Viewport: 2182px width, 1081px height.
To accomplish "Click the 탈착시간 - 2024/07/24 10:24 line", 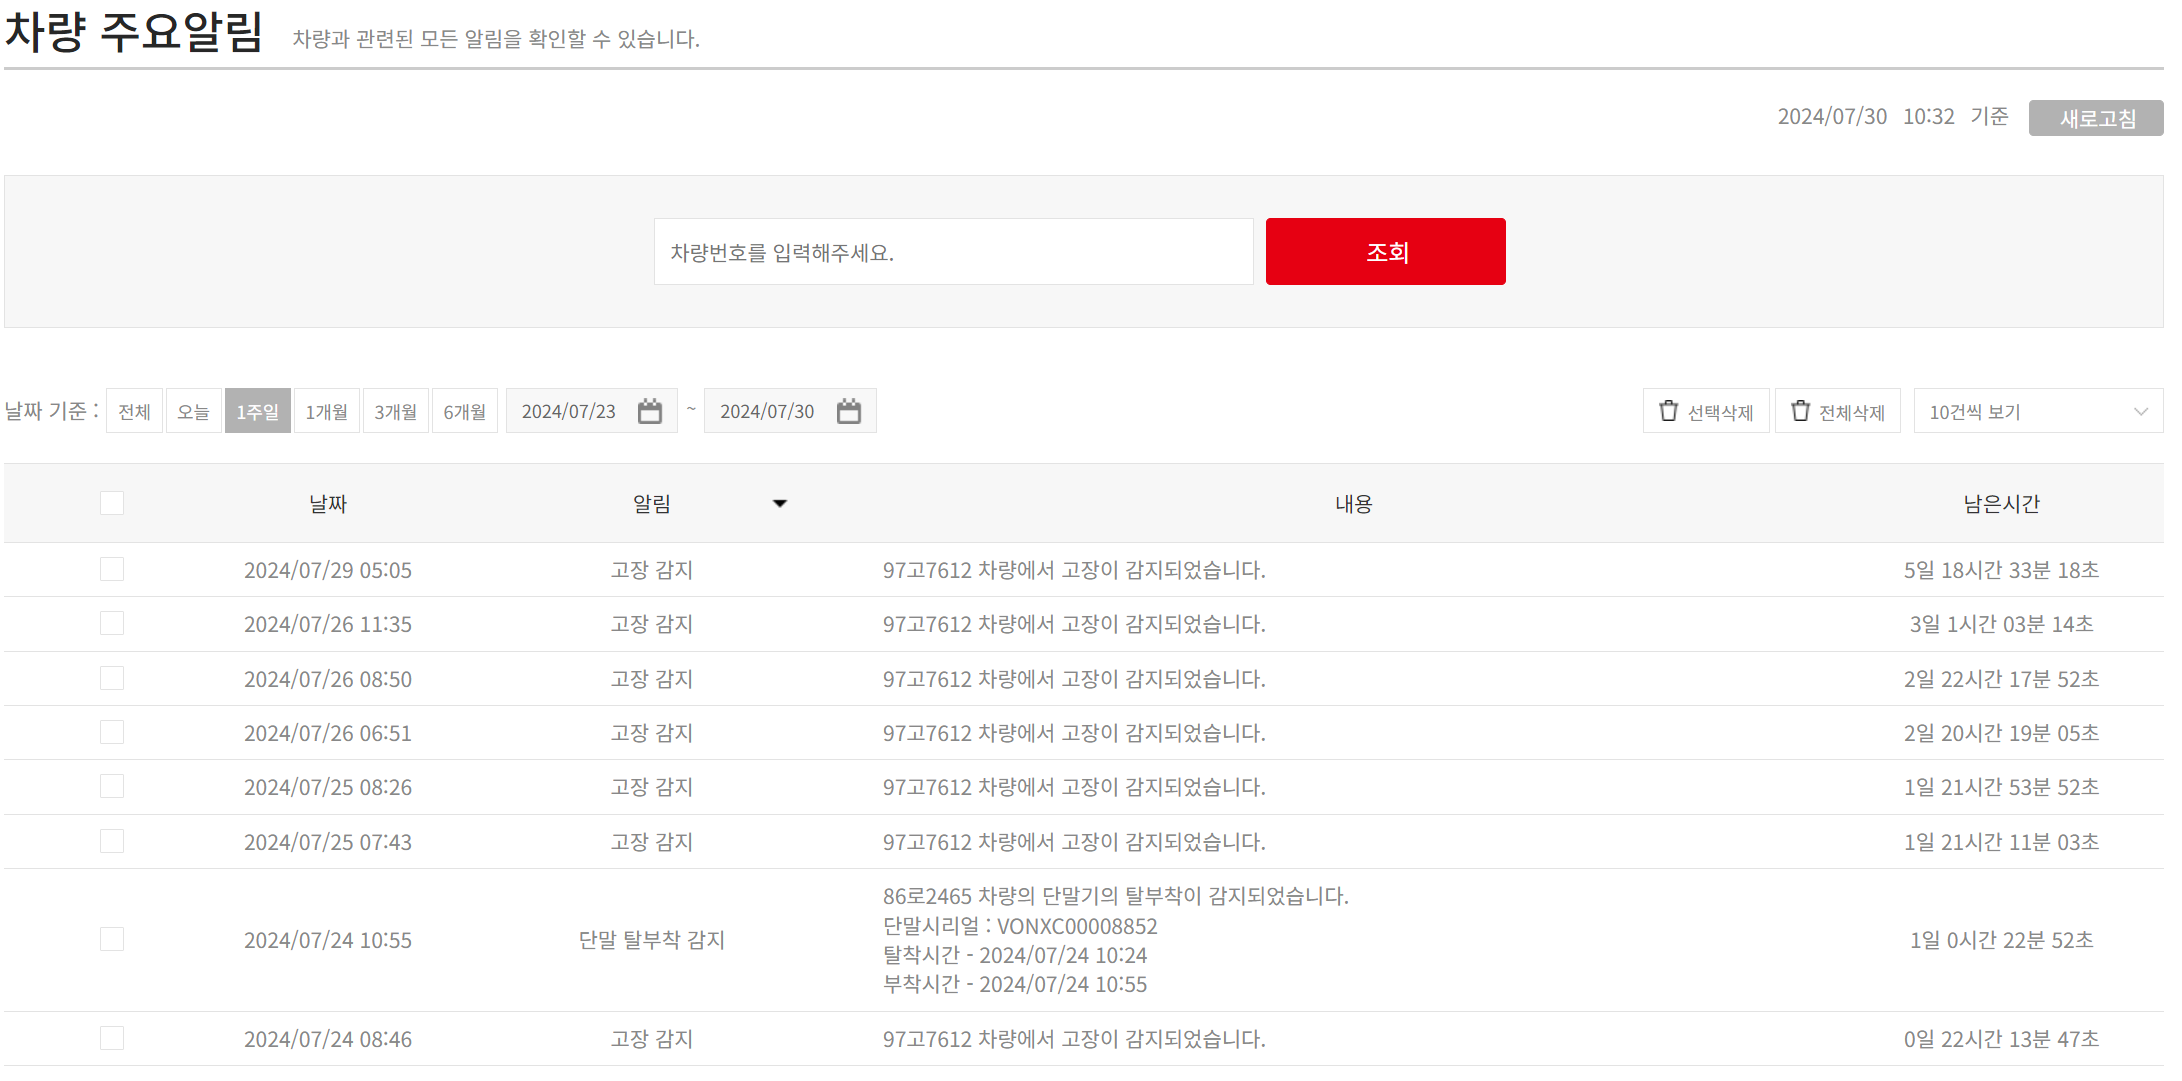I will [x=1015, y=955].
